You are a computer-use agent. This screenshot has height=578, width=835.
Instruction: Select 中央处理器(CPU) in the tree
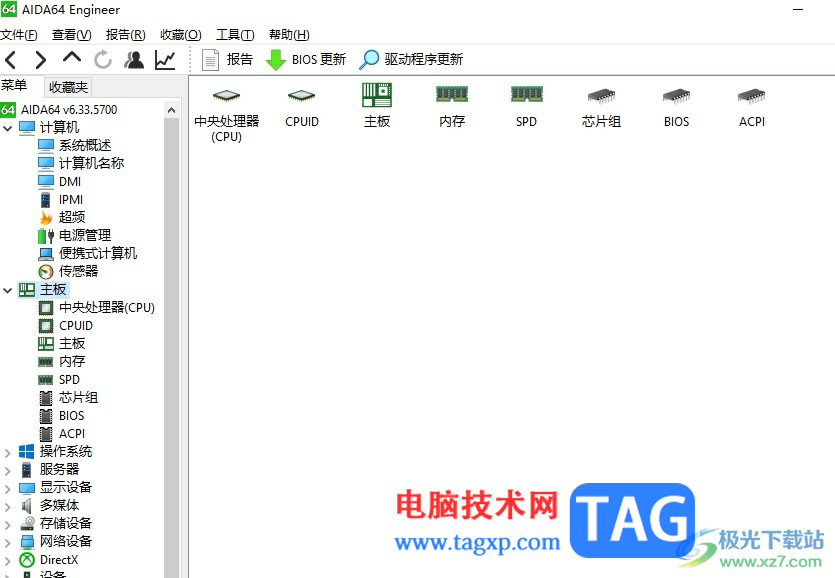96,308
